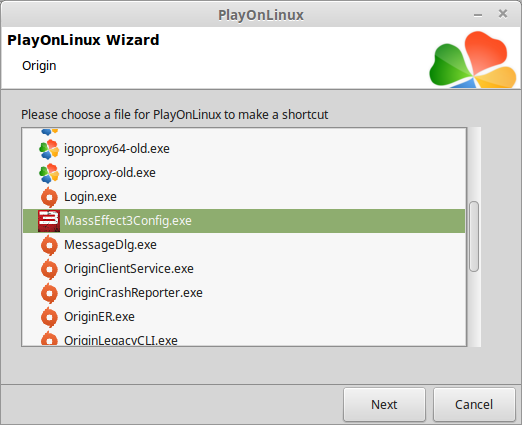522x425 pixels.
Task: Click the Origin icon beside OriginClientService.exe
Action: click(x=49, y=269)
